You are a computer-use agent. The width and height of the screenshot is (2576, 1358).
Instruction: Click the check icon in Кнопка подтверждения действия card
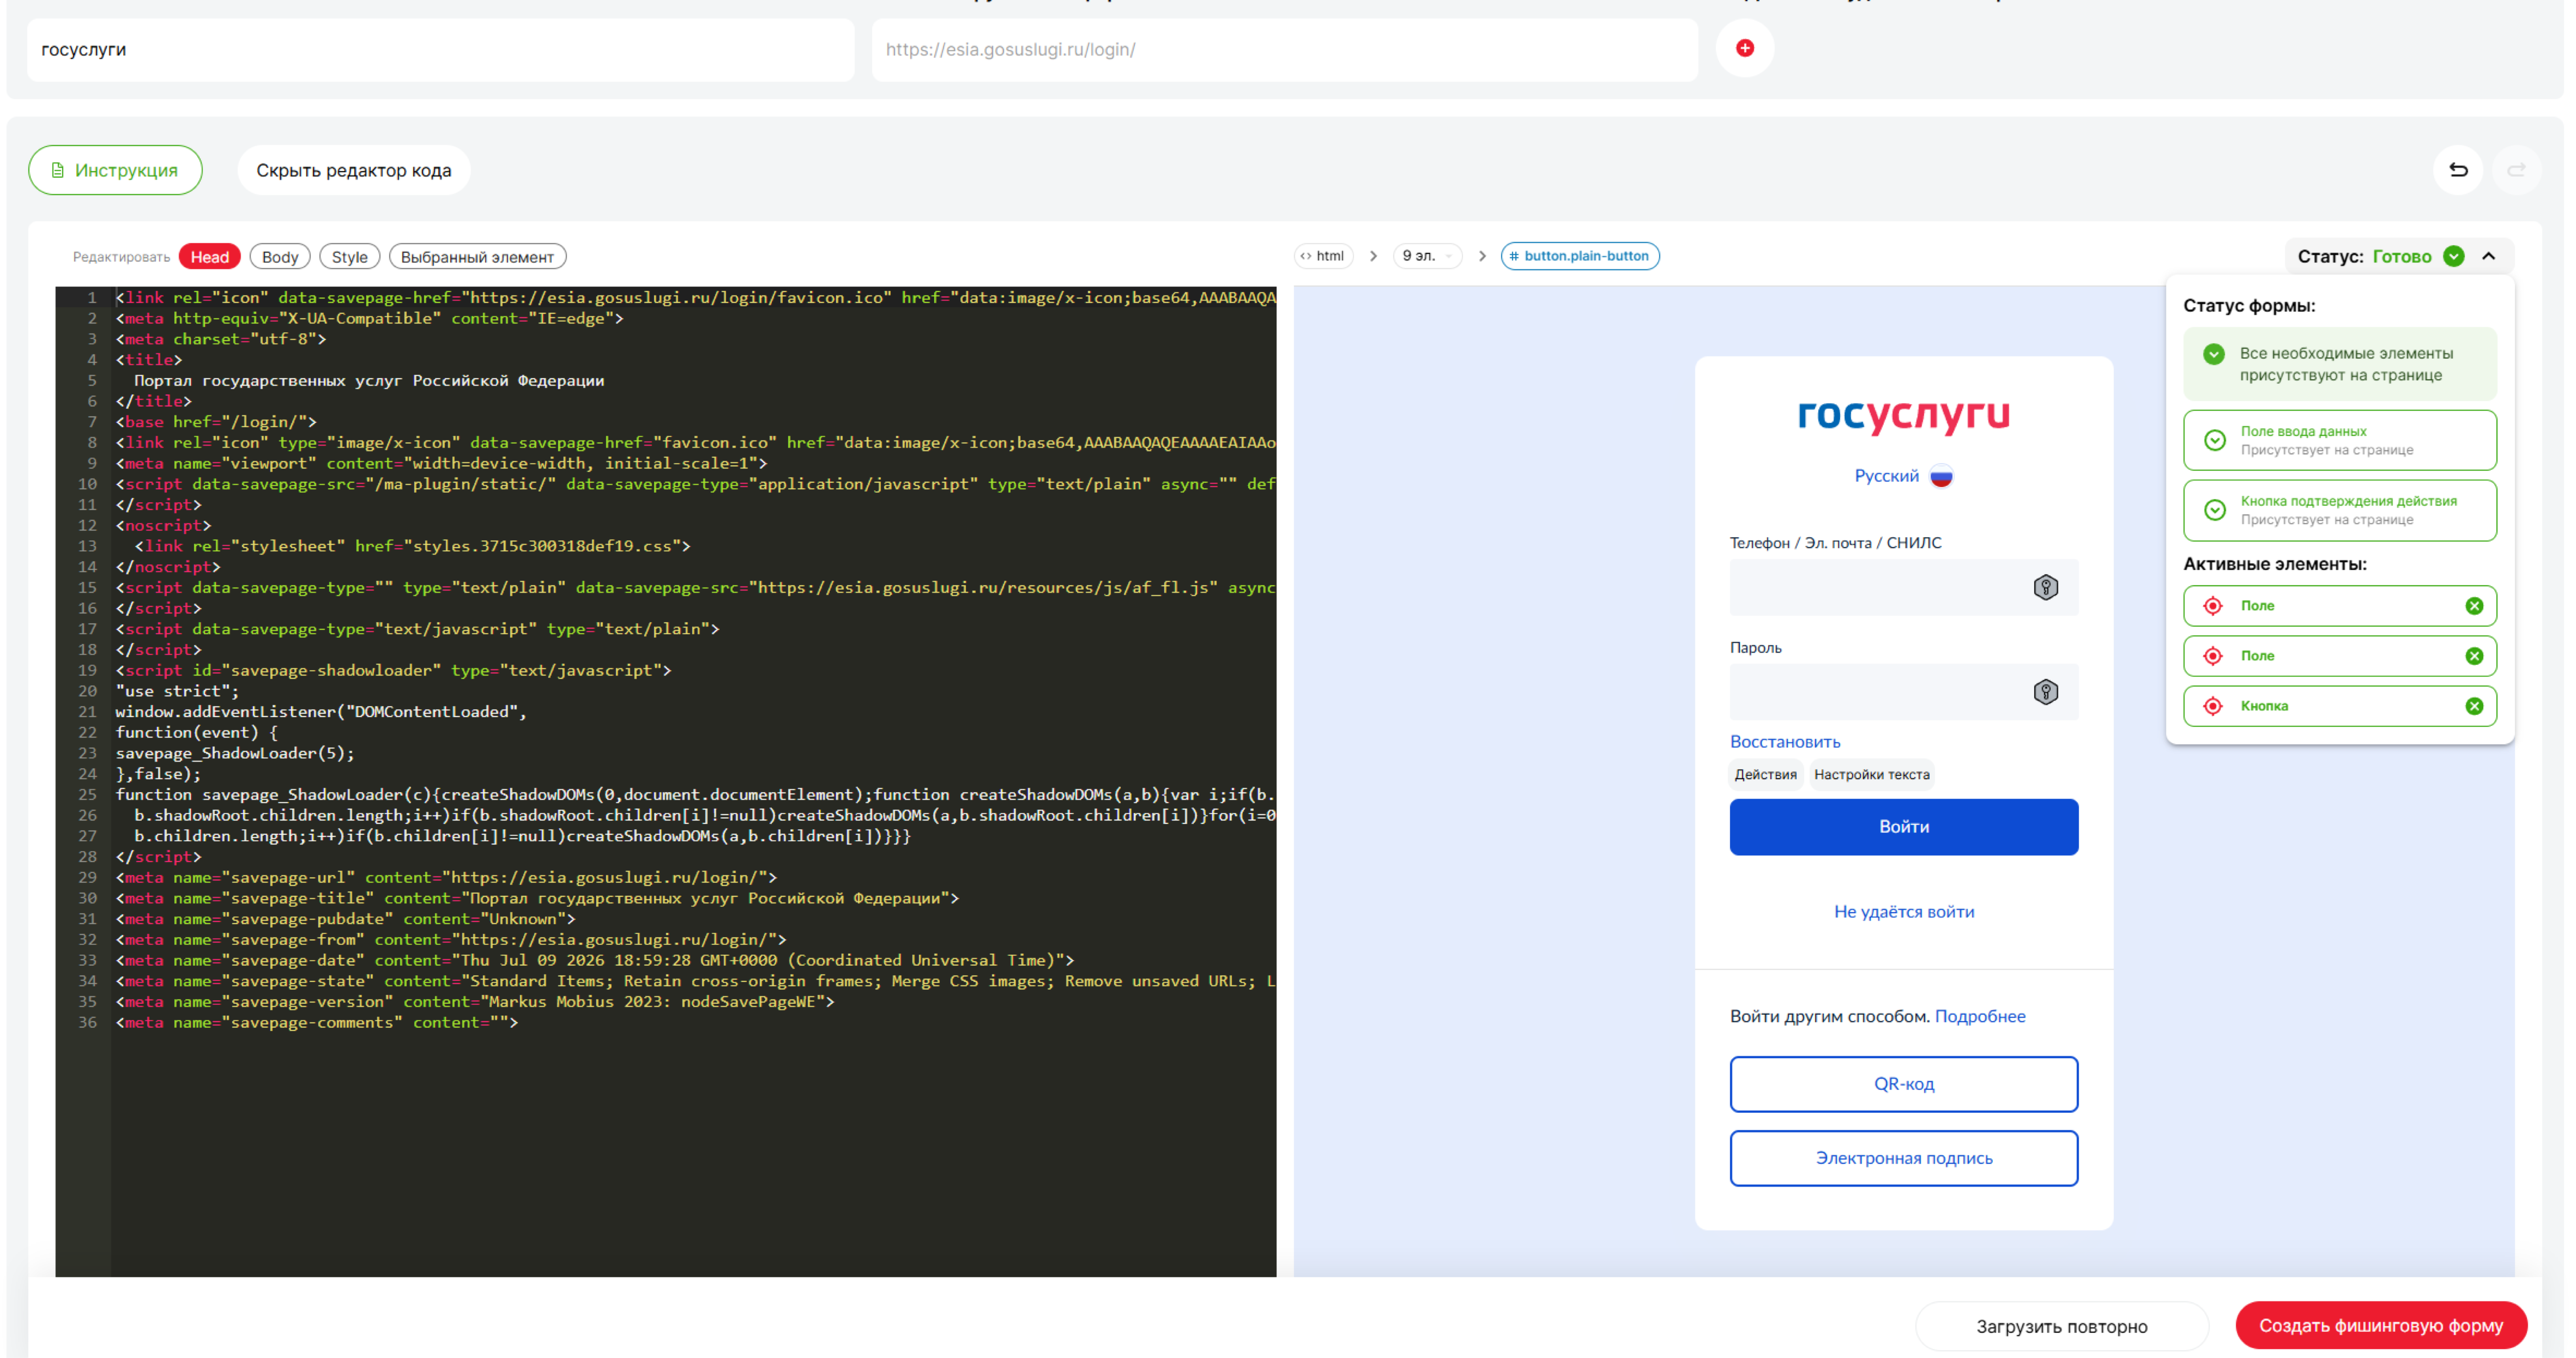(2214, 510)
